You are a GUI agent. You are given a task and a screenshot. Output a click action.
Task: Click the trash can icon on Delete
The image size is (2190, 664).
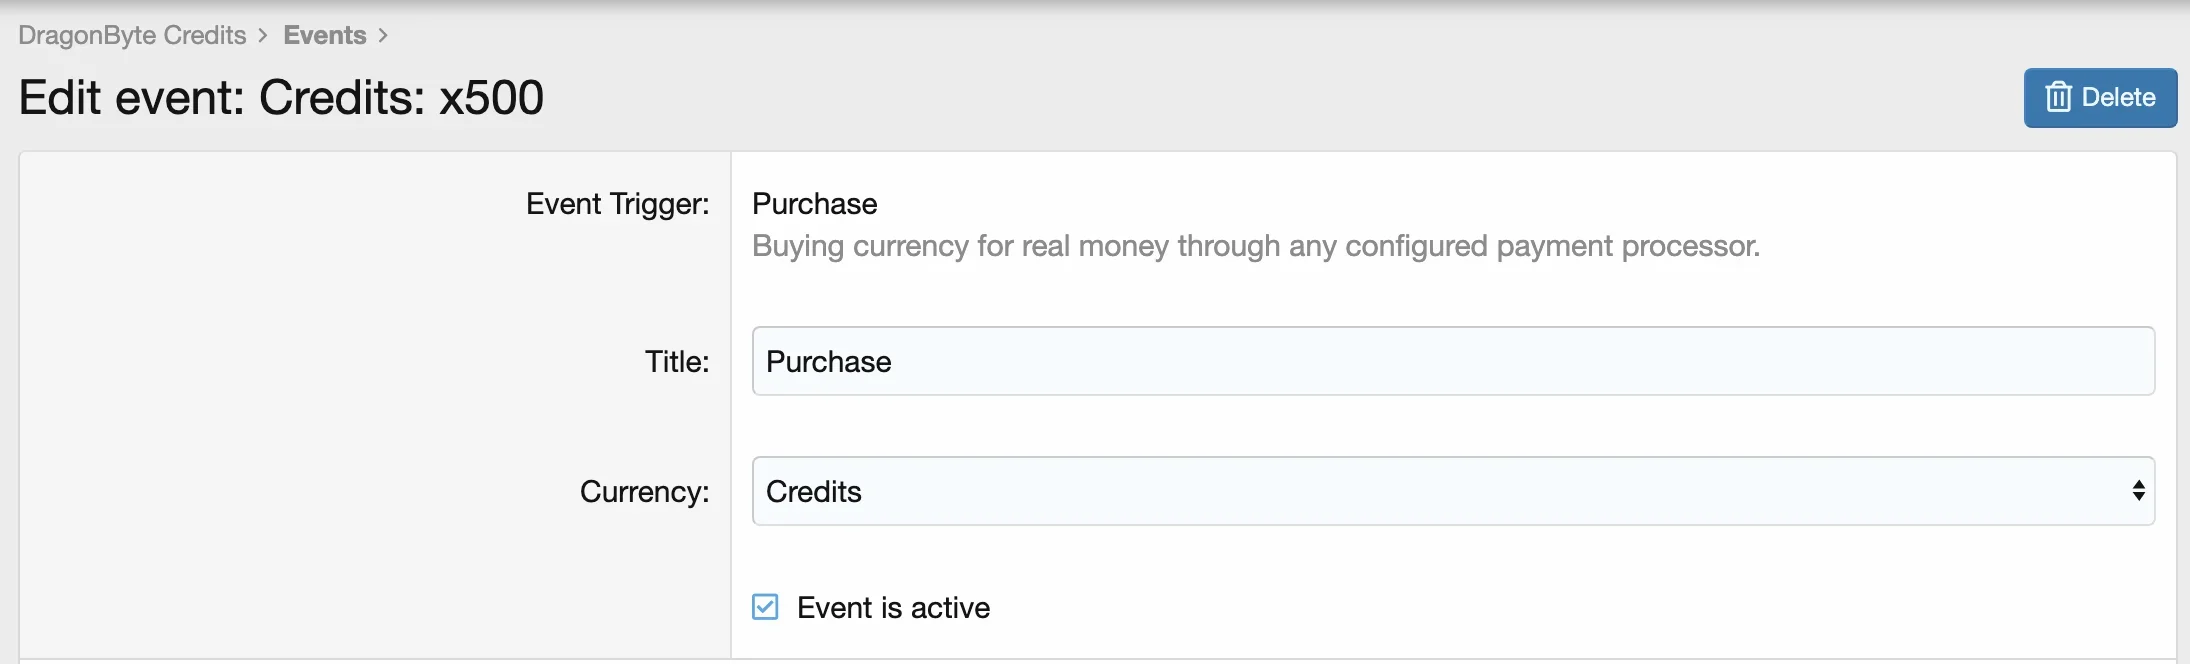pyautogui.click(x=2058, y=97)
